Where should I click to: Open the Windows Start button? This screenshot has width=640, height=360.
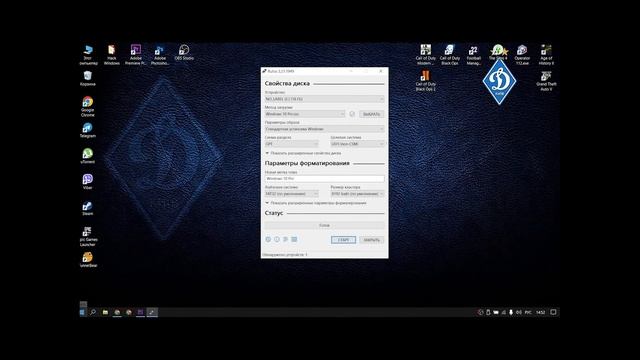(82, 312)
